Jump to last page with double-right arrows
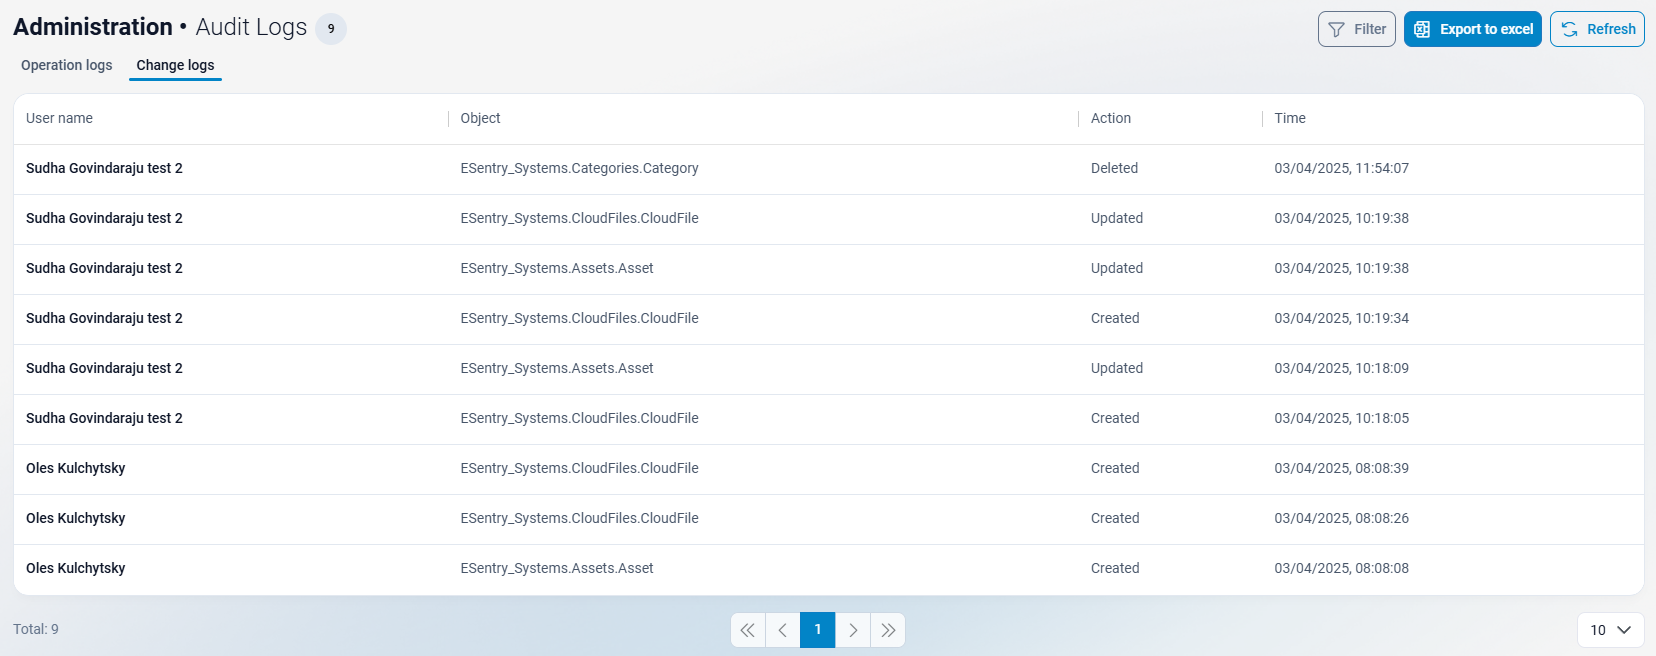 (888, 630)
